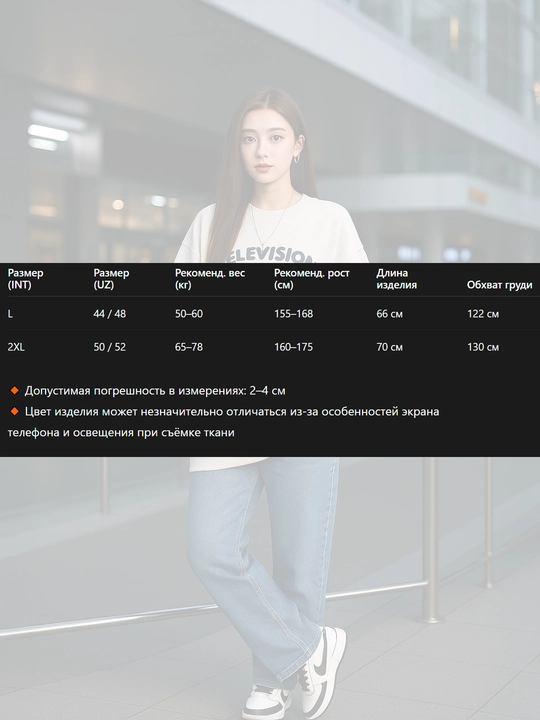This screenshot has width=540, height=720.
Task: Click the 'Обхват груди' column header
Action: pos(500,285)
